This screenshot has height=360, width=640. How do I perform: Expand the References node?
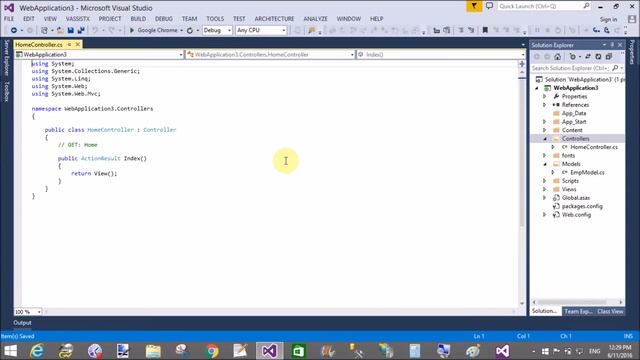[544, 105]
